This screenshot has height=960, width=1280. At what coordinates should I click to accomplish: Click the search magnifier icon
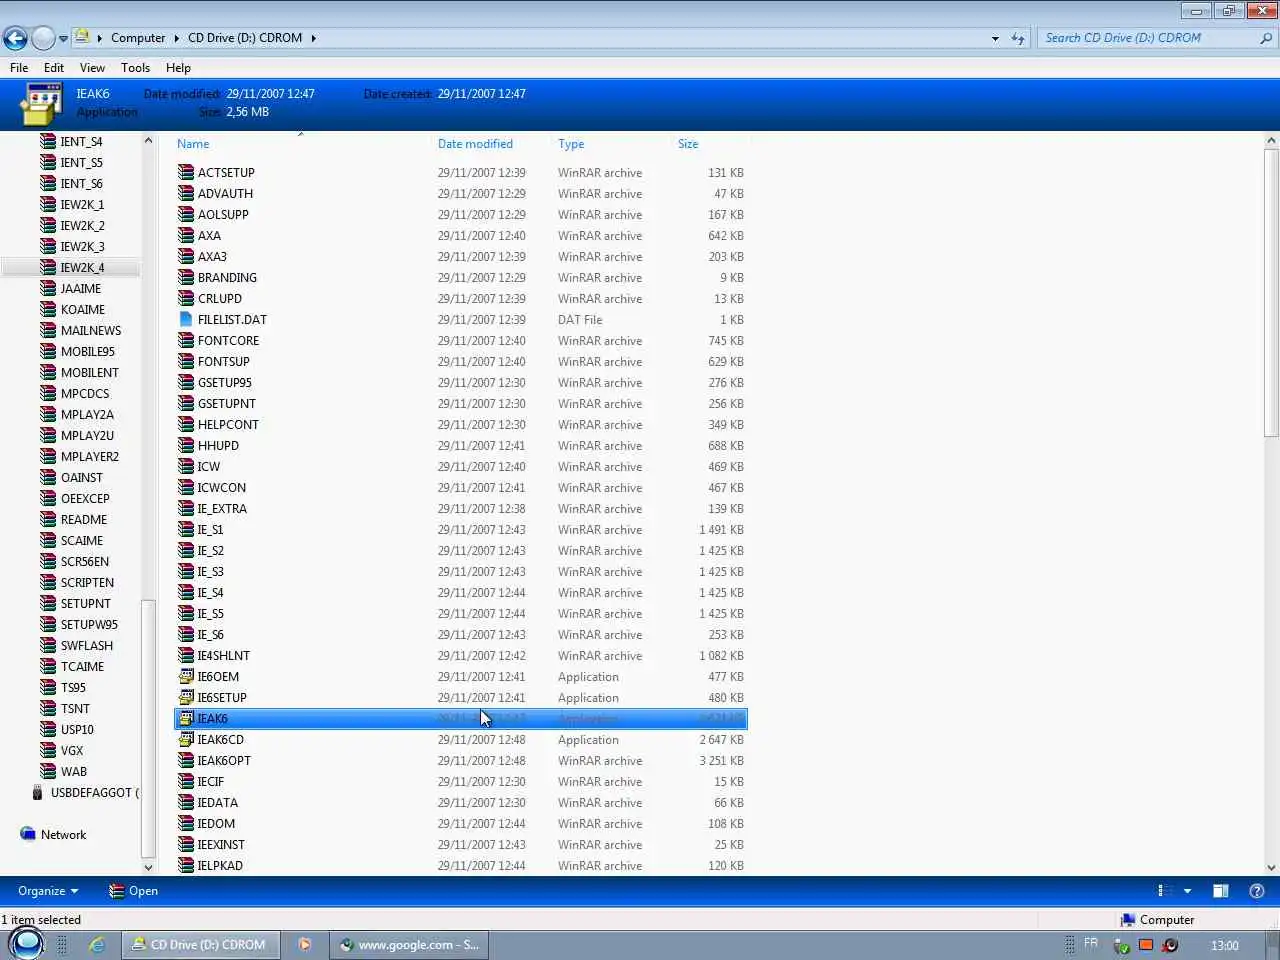point(1266,38)
